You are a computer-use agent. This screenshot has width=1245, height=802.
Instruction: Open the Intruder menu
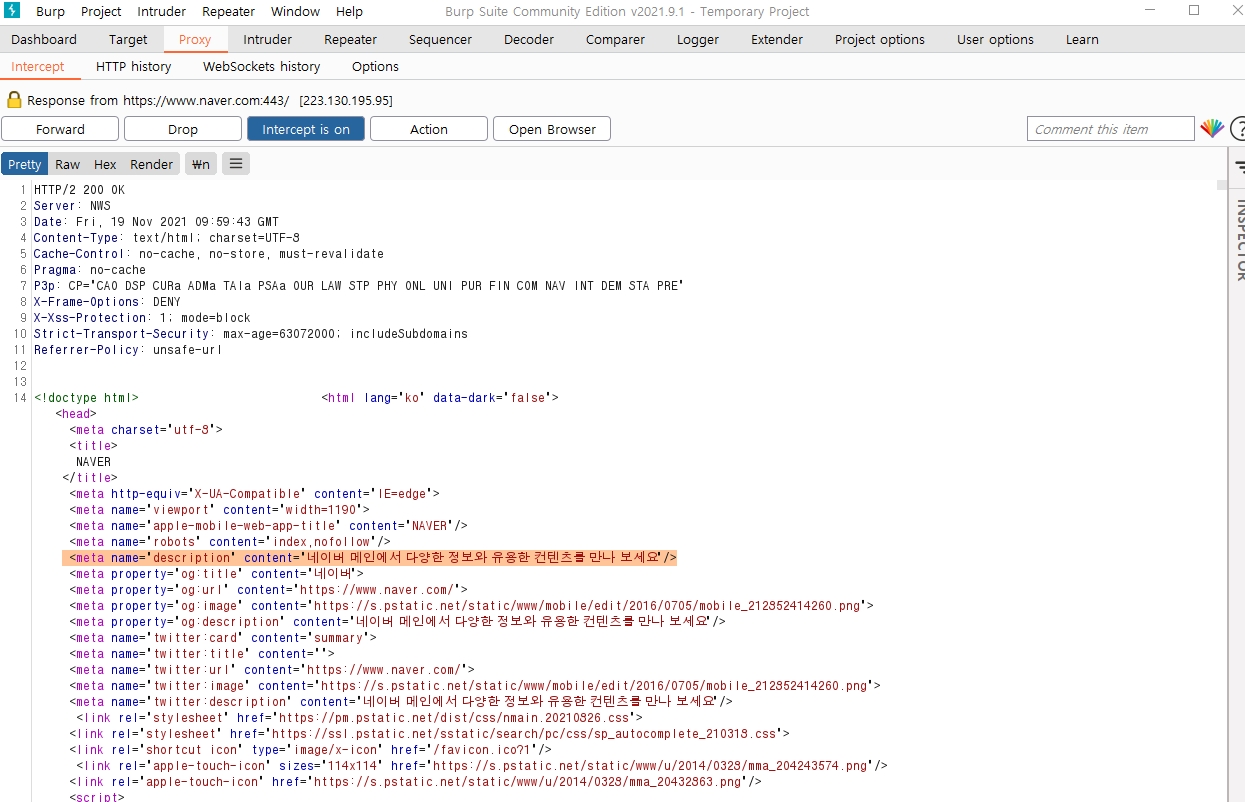162,11
